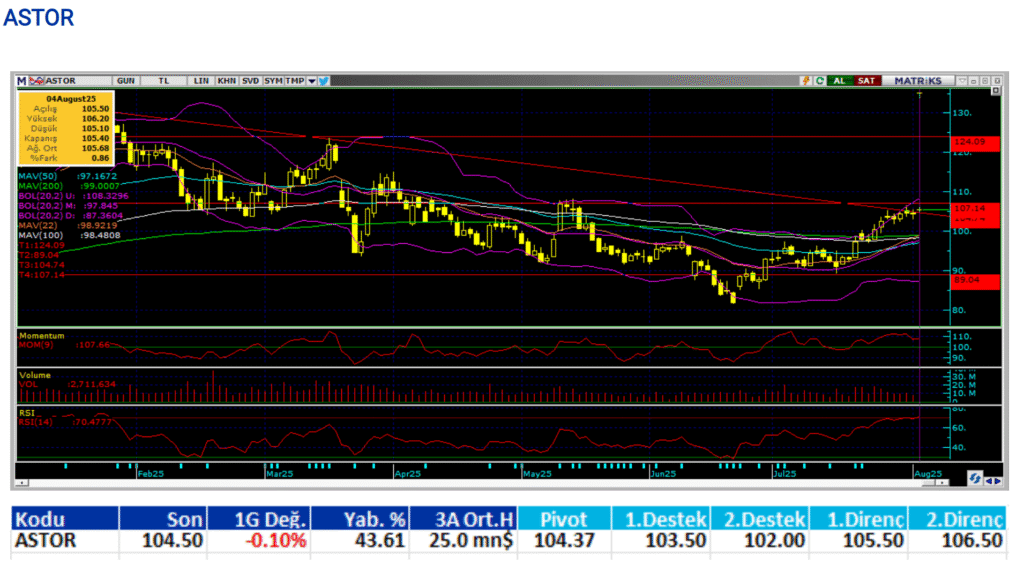
Task: Toggle the LIN scale button
Action: point(200,81)
